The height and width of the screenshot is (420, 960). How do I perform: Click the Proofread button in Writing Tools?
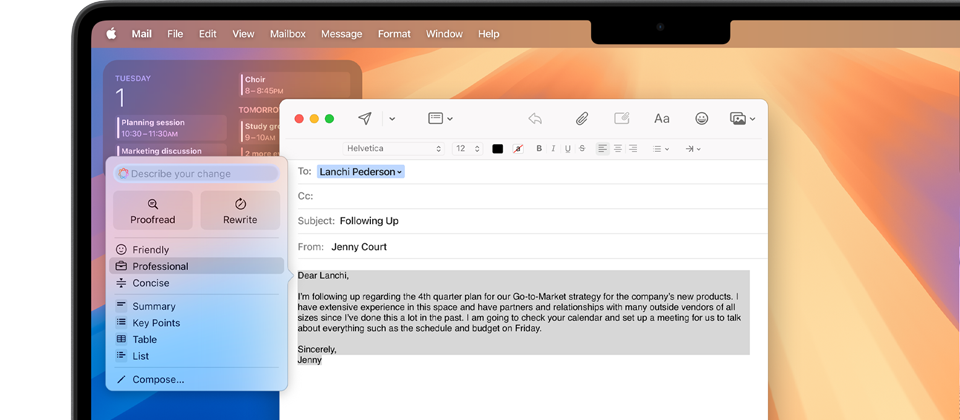pyautogui.click(x=153, y=210)
